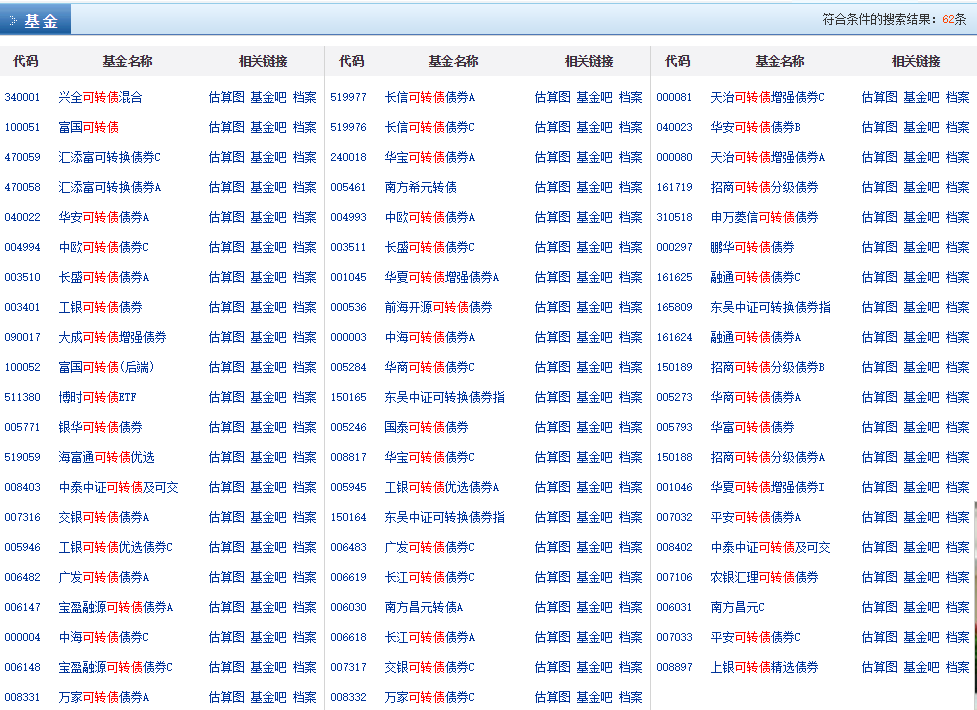Open 南方希元转债 fund page
The image size is (977, 710).
pos(421,187)
